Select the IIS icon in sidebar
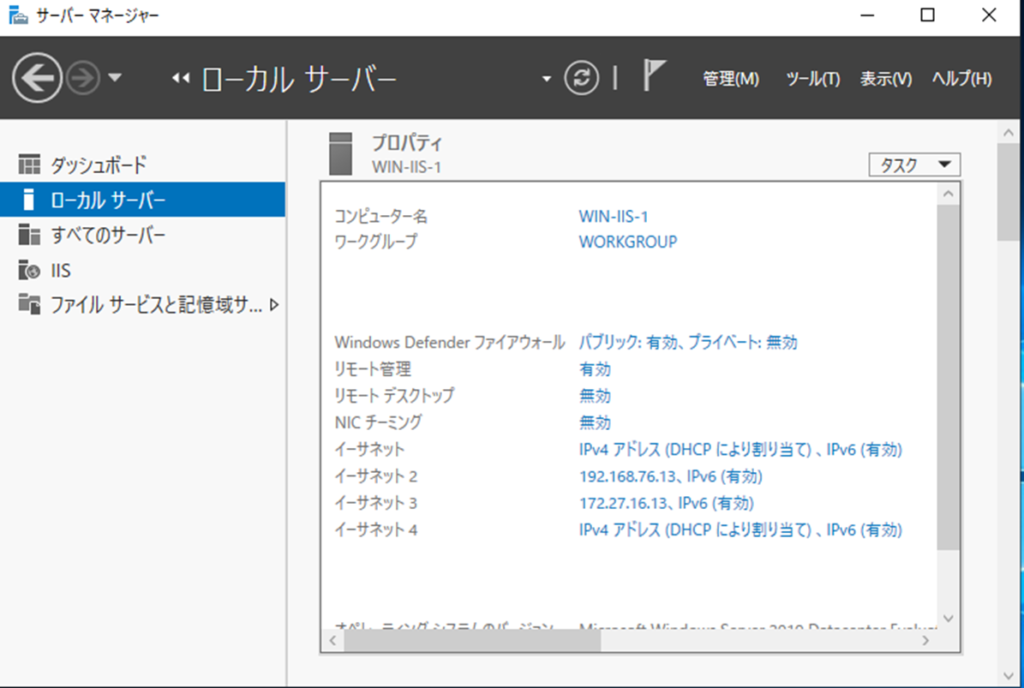 pyautogui.click(x=30, y=270)
